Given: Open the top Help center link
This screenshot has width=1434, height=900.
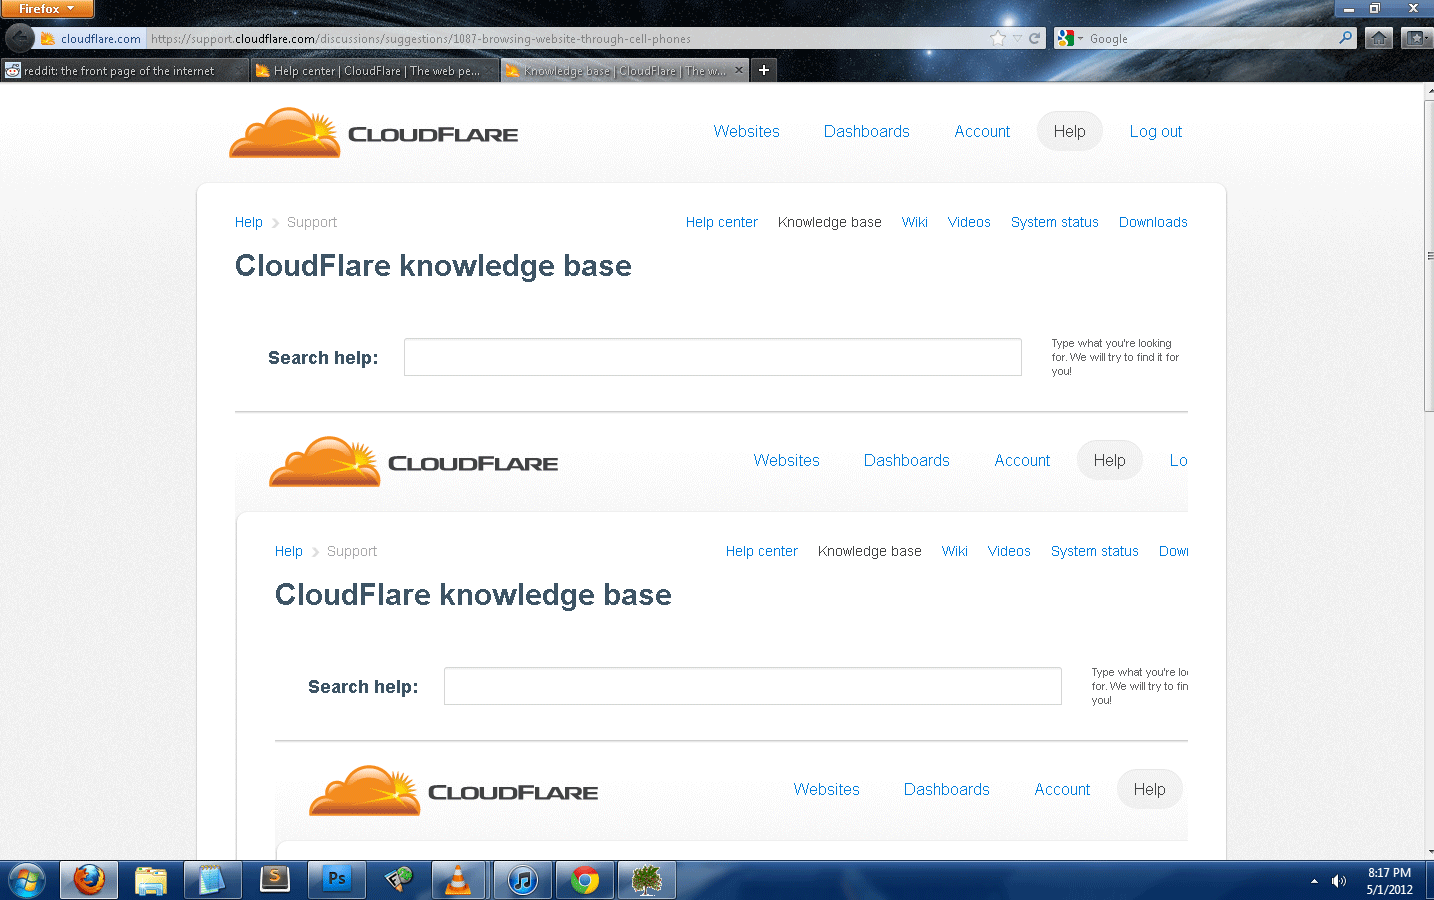Looking at the screenshot, I should tap(722, 222).
